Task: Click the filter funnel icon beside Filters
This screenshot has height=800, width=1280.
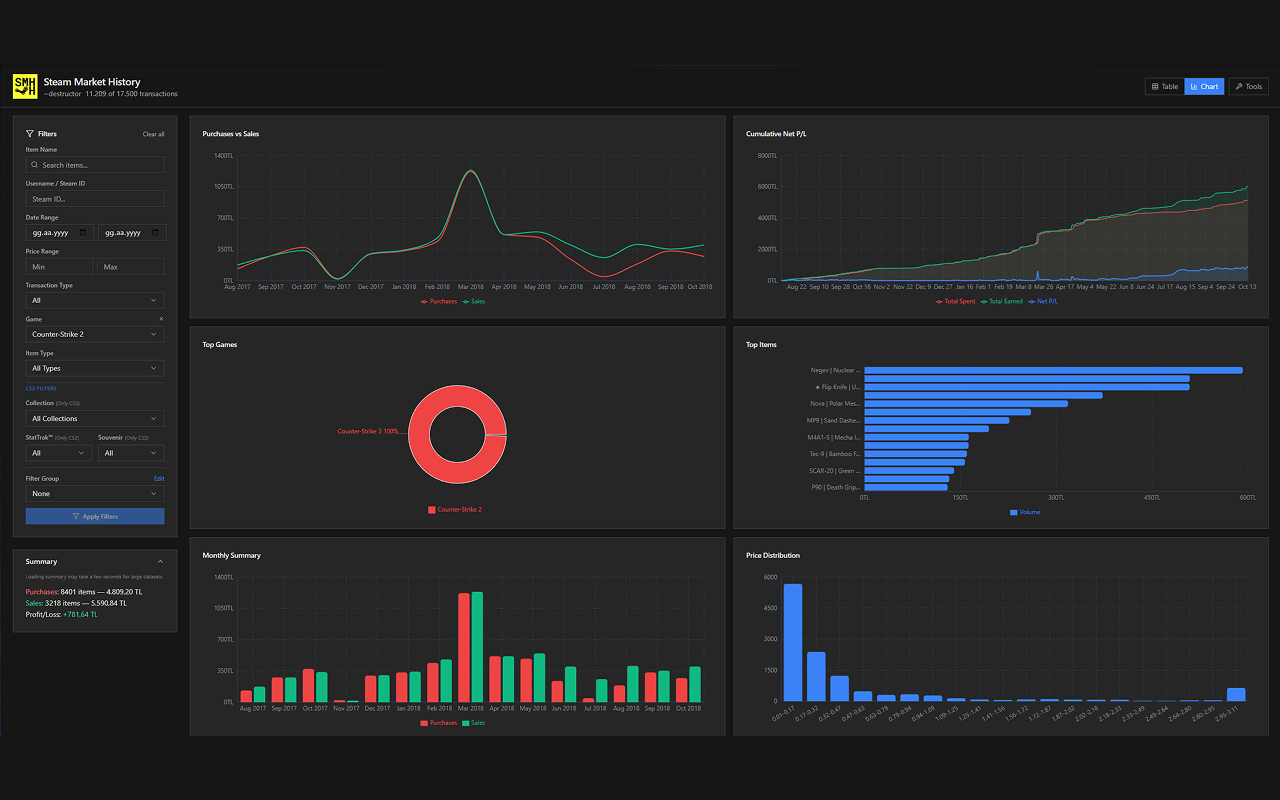Action: point(30,133)
